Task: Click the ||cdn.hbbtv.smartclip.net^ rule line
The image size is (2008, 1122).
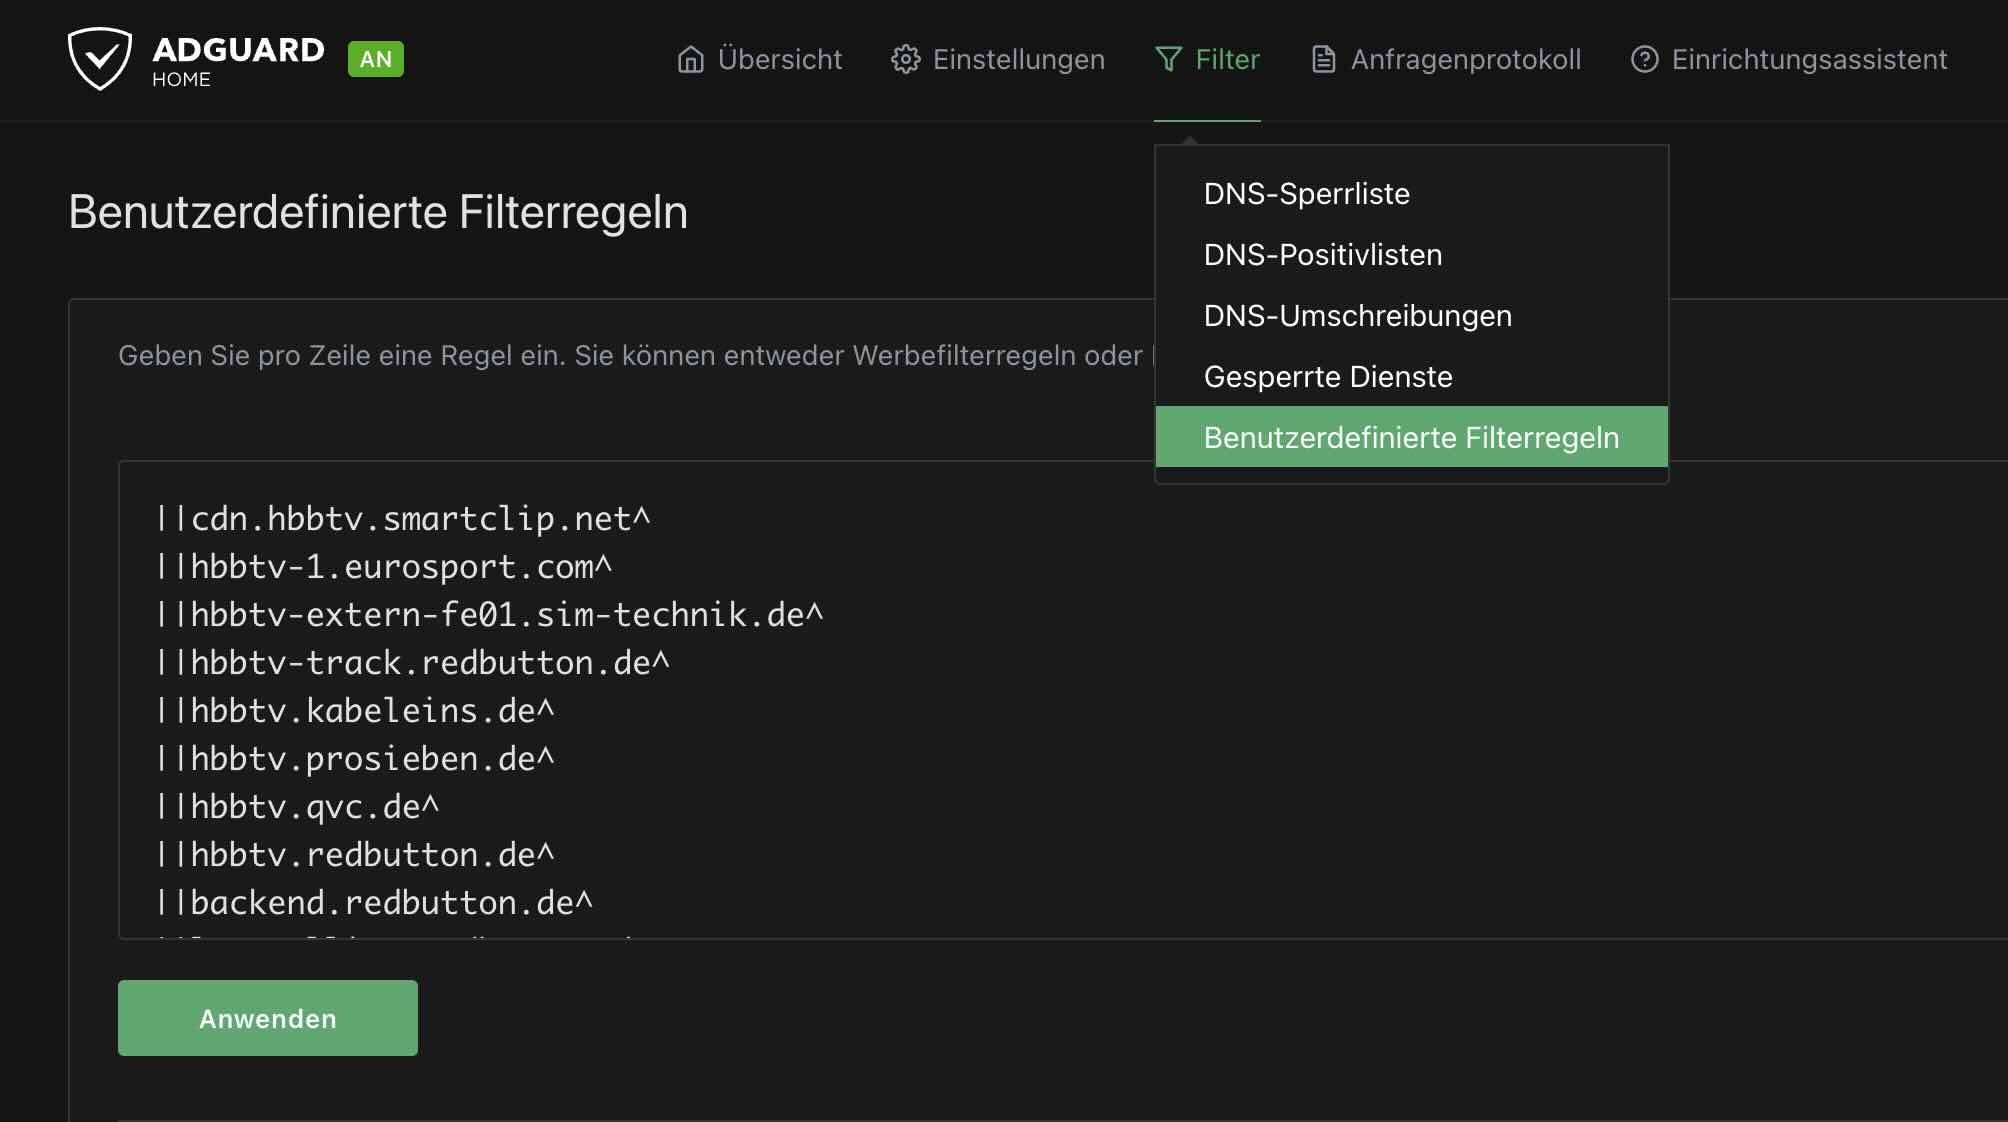Action: click(x=403, y=518)
